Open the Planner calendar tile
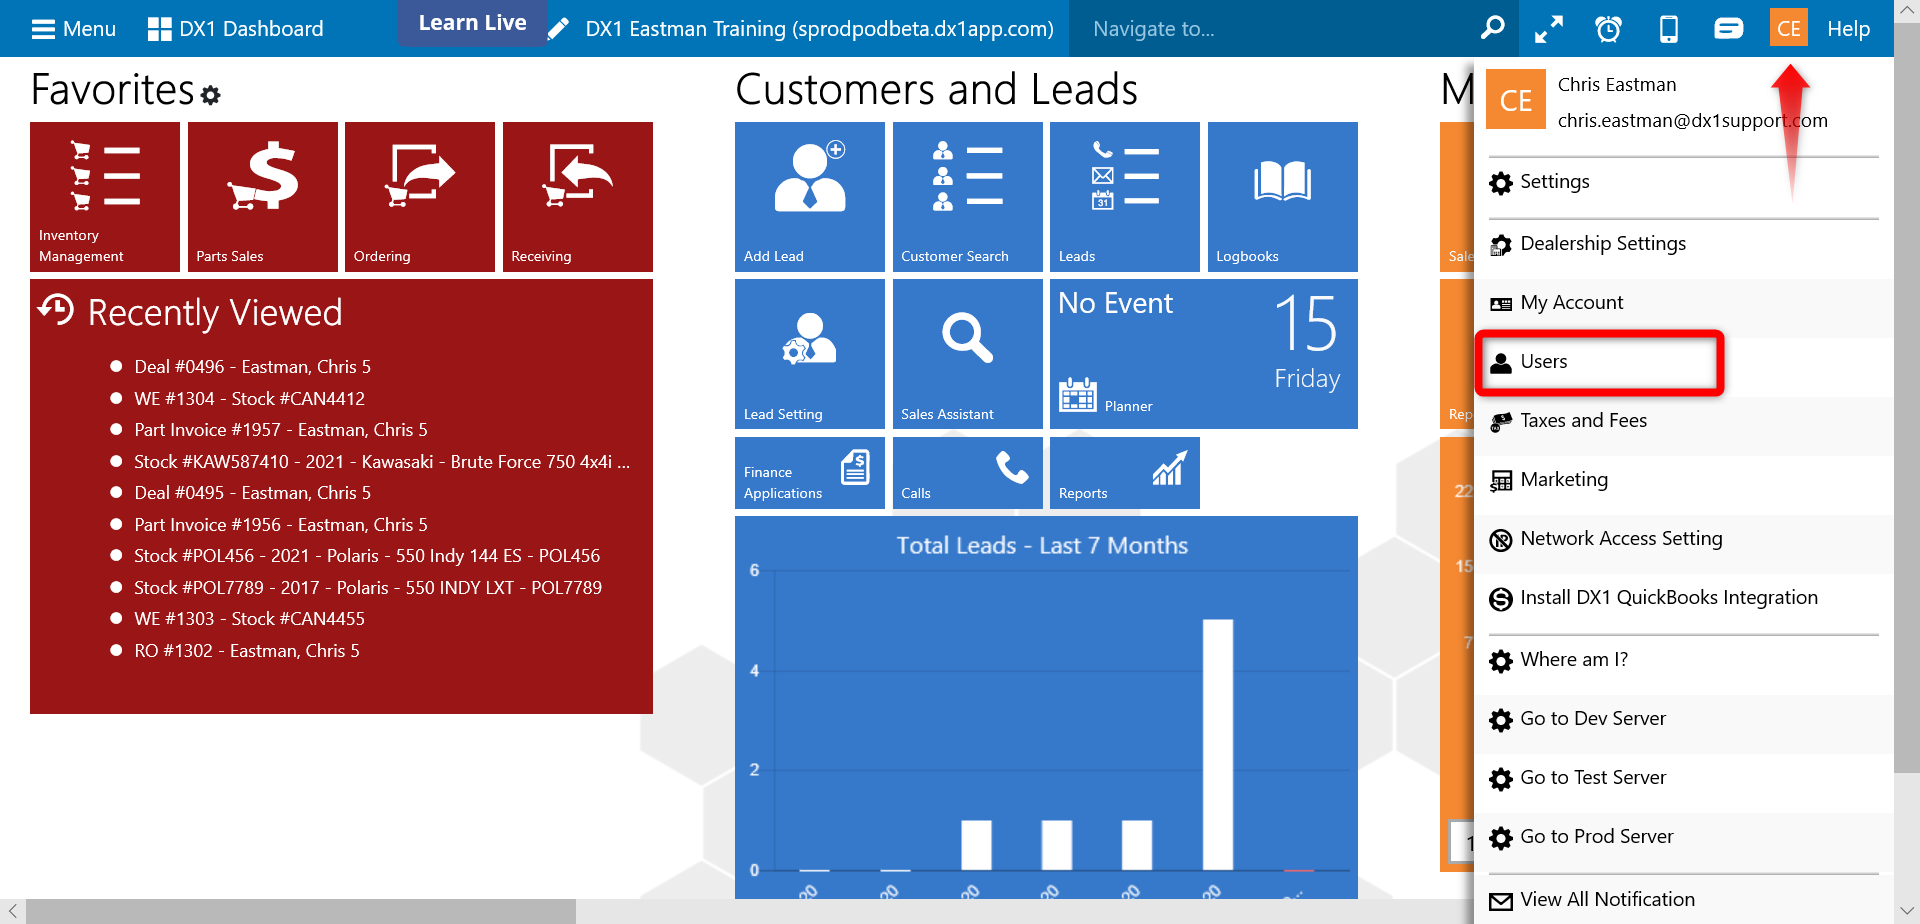 pos(1204,354)
